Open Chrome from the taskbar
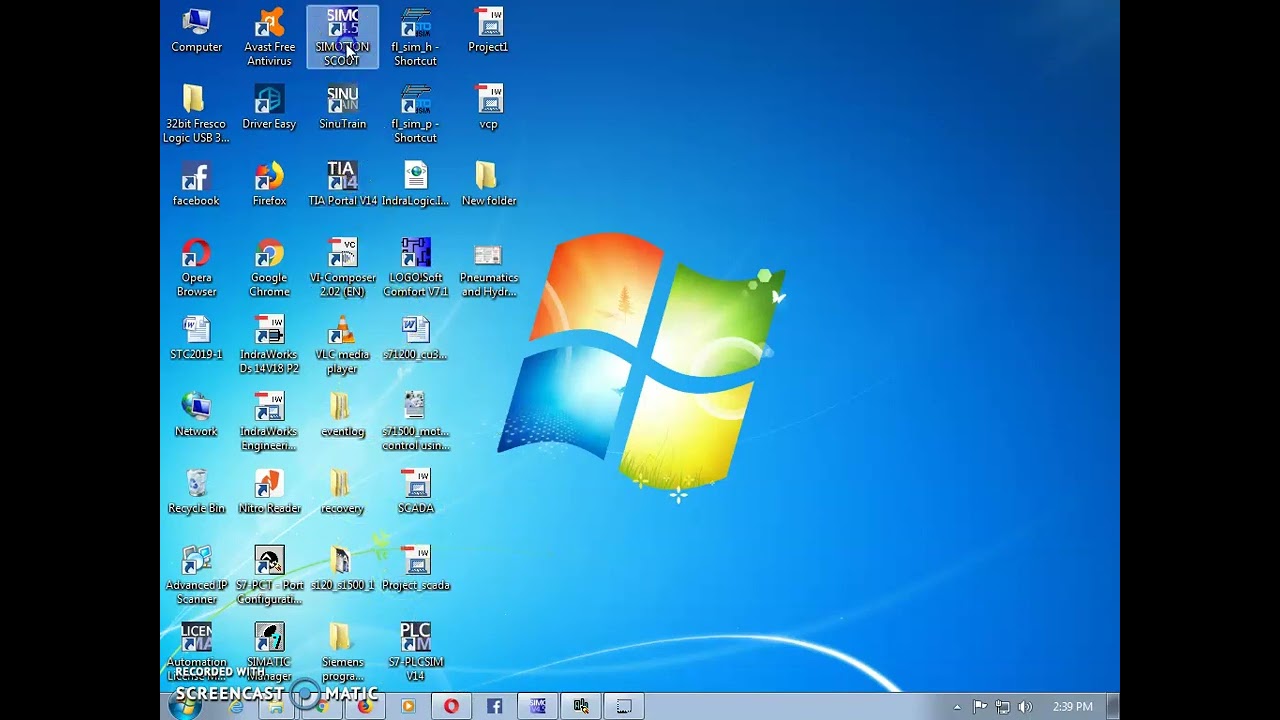Screen dimensions: 1280x720 pyautogui.click(x=322, y=706)
